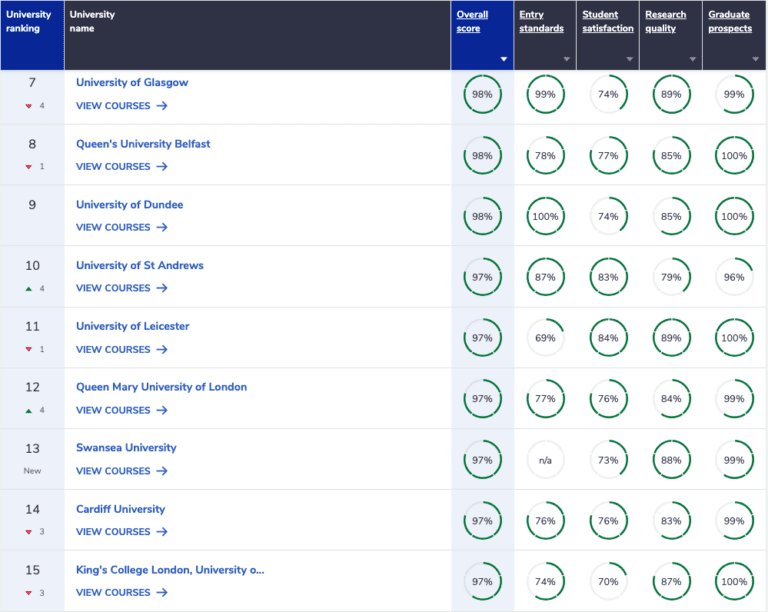Click the red down-rank arrow for Glasgow
Viewport: 768px width, 612px height.
coord(28,106)
